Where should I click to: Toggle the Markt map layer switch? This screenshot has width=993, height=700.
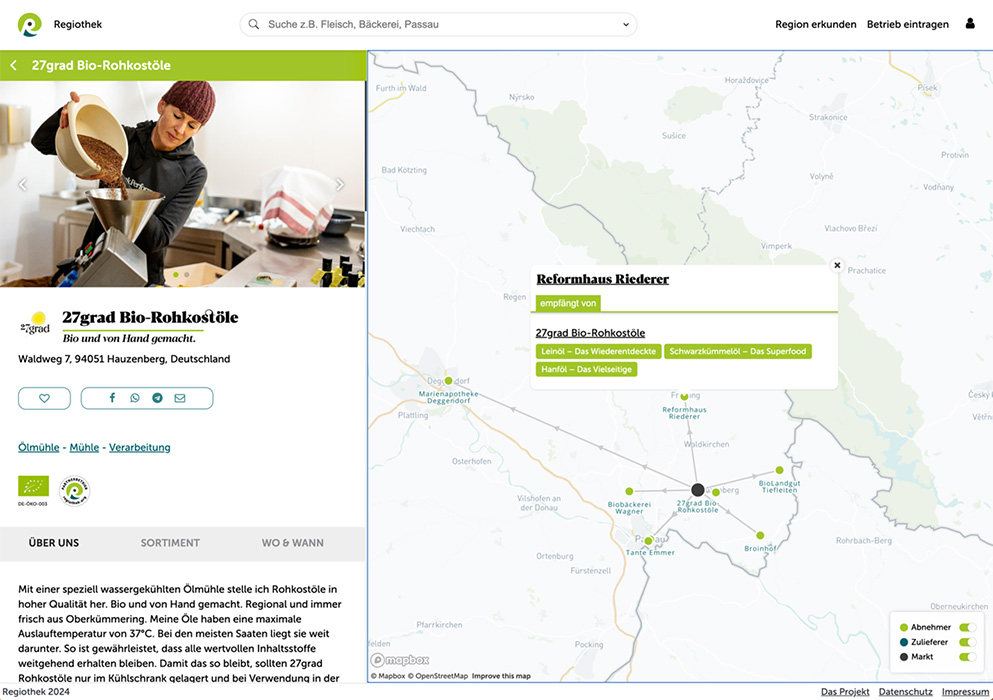click(x=967, y=657)
